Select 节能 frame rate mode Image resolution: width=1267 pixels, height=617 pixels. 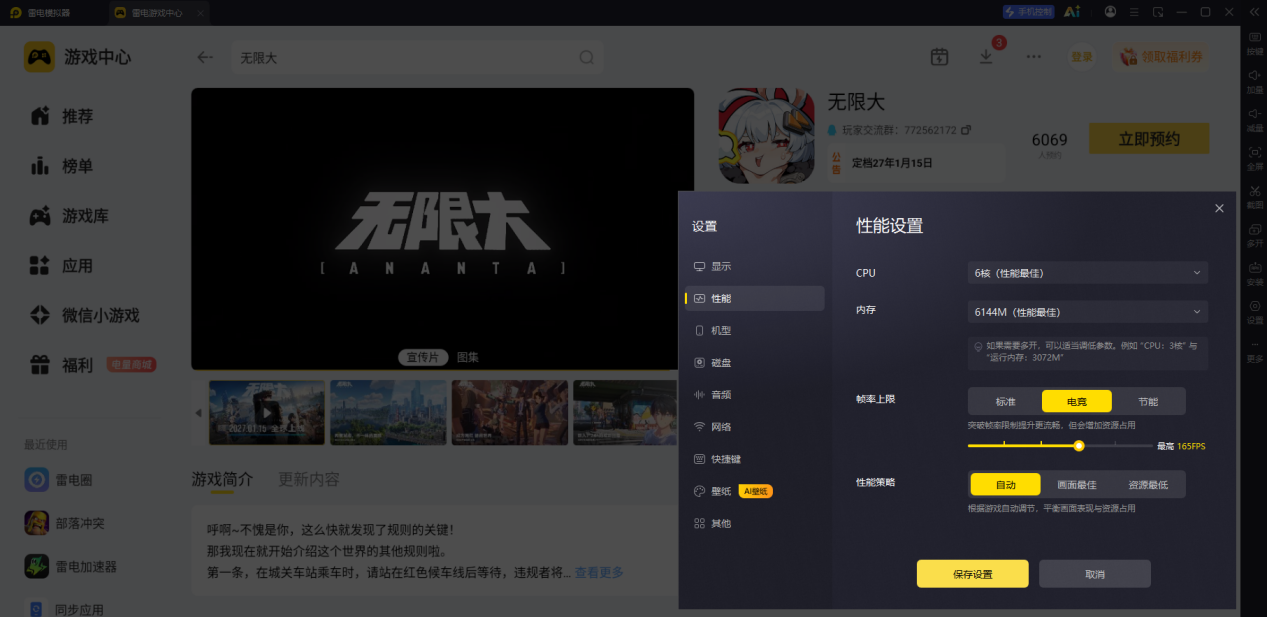click(x=1148, y=401)
